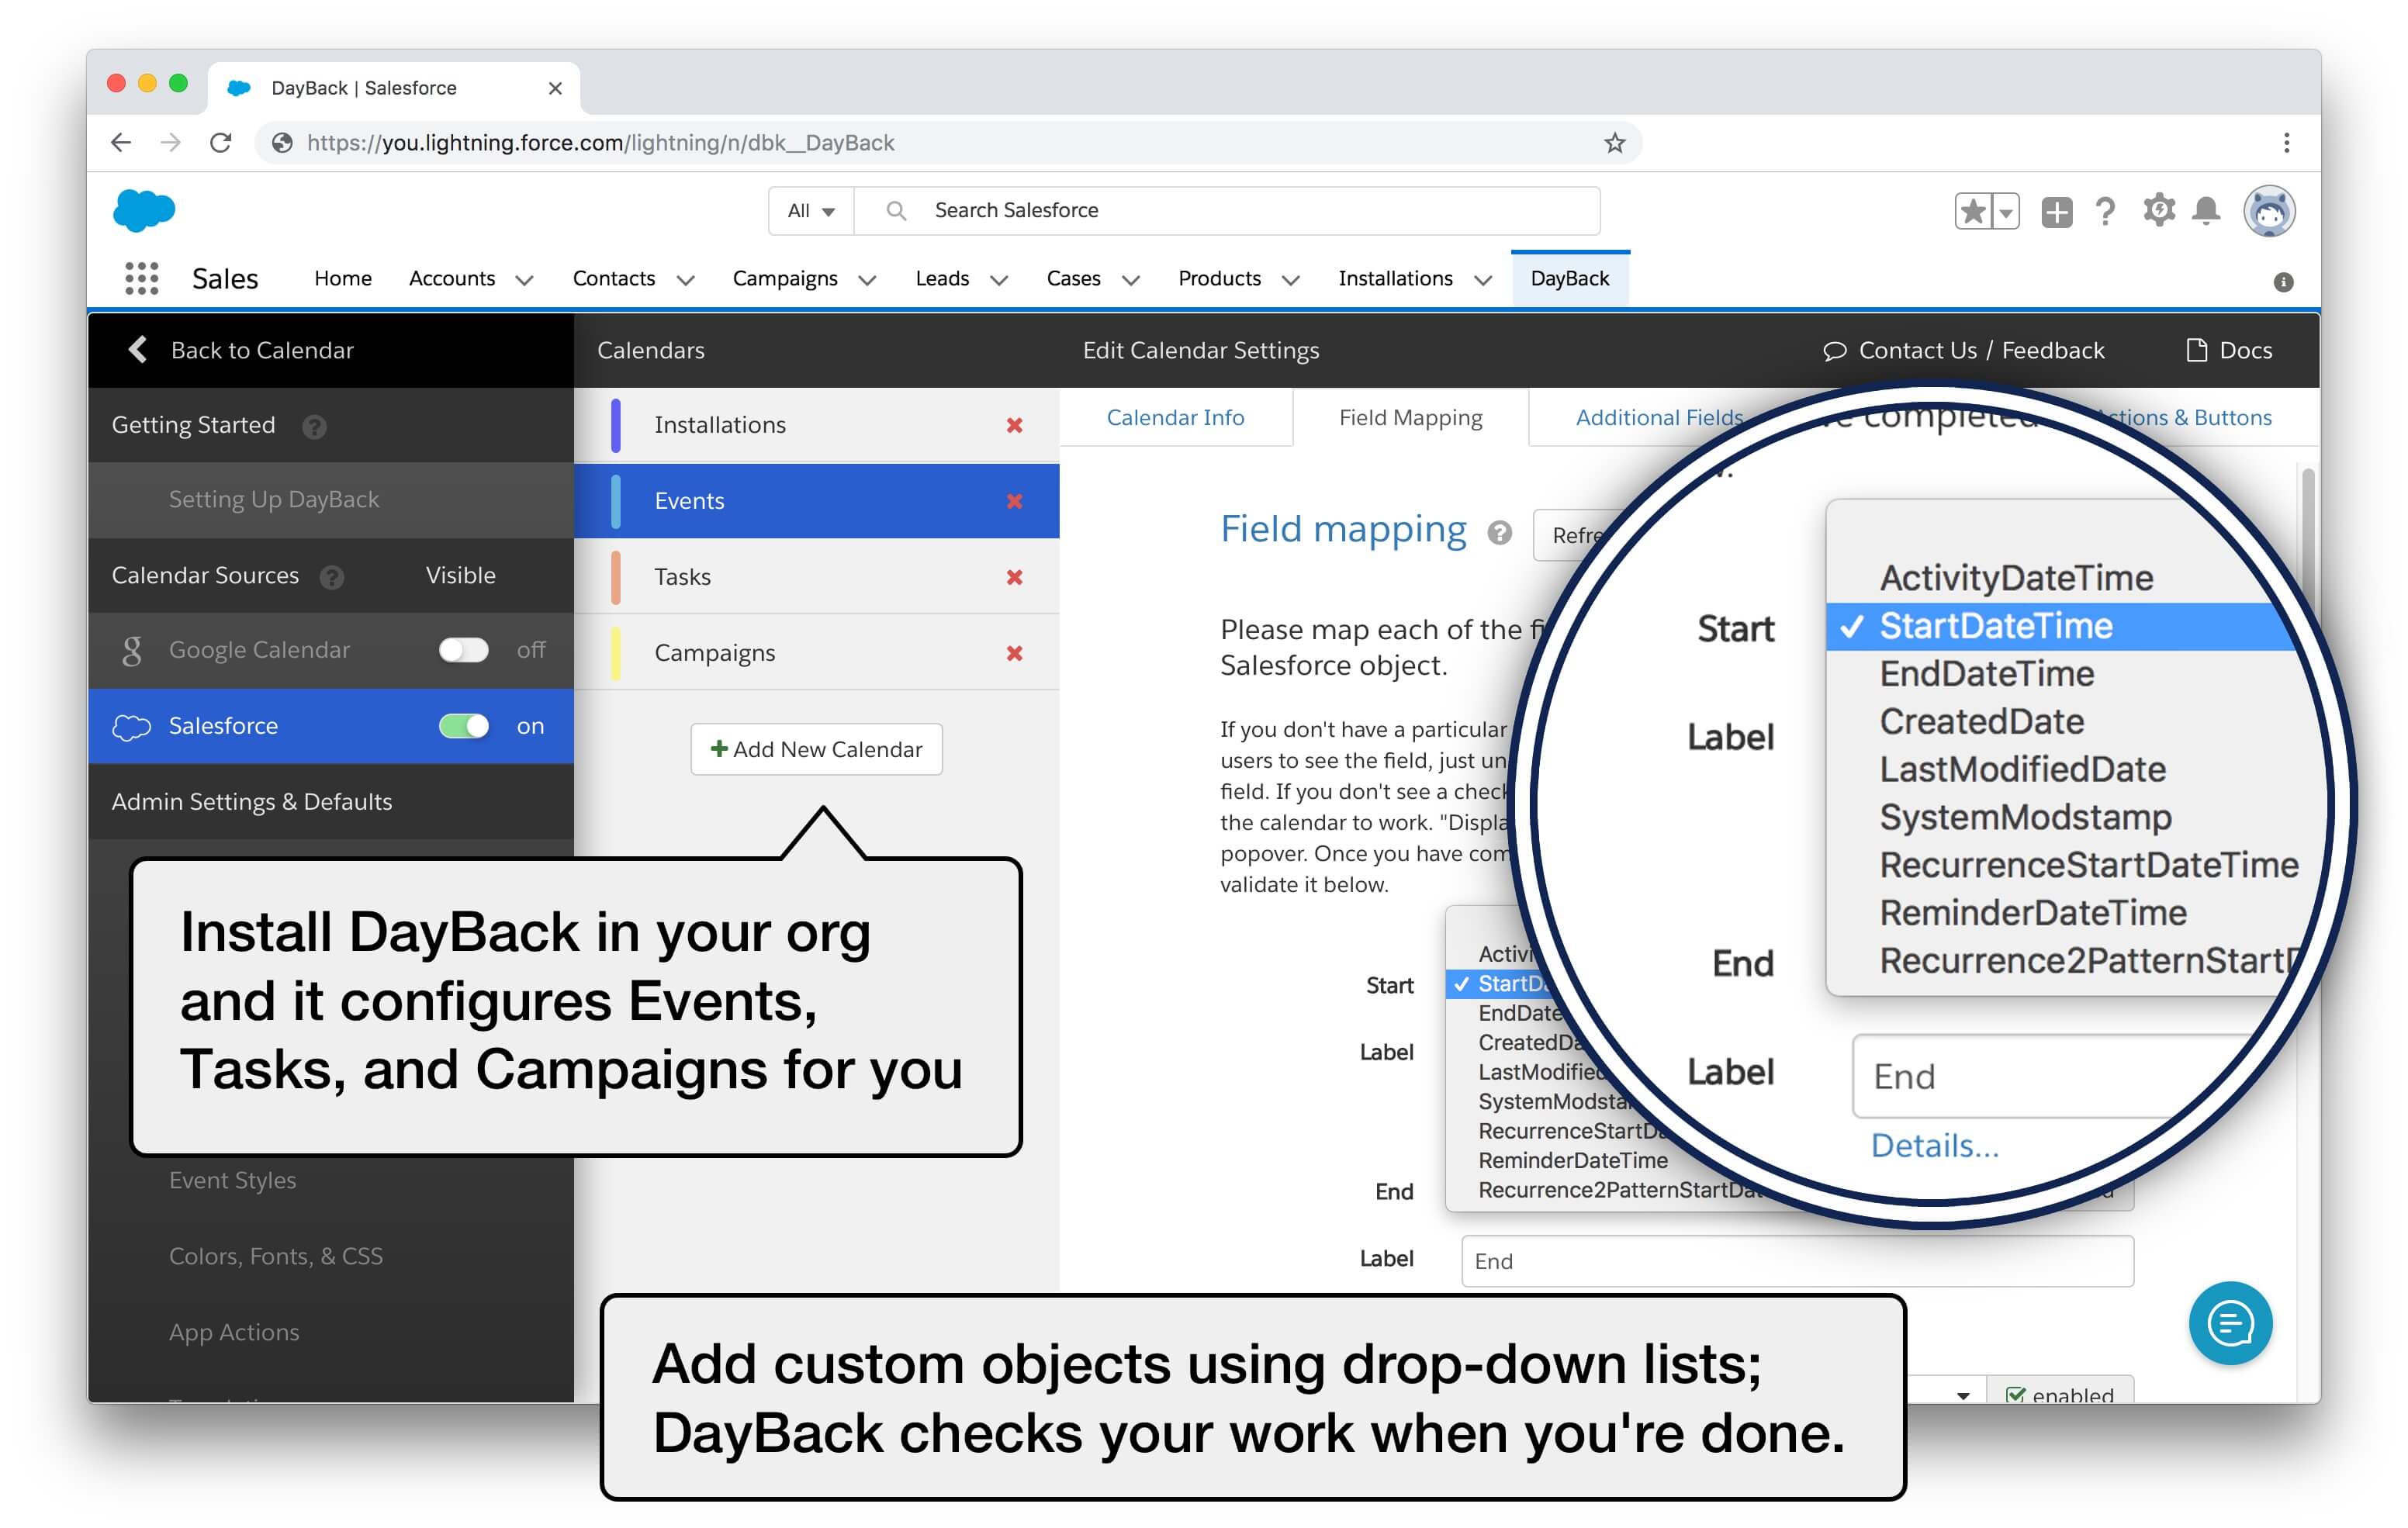Open the Home nav tab
The image size is (2408, 1528).
[343, 278]
